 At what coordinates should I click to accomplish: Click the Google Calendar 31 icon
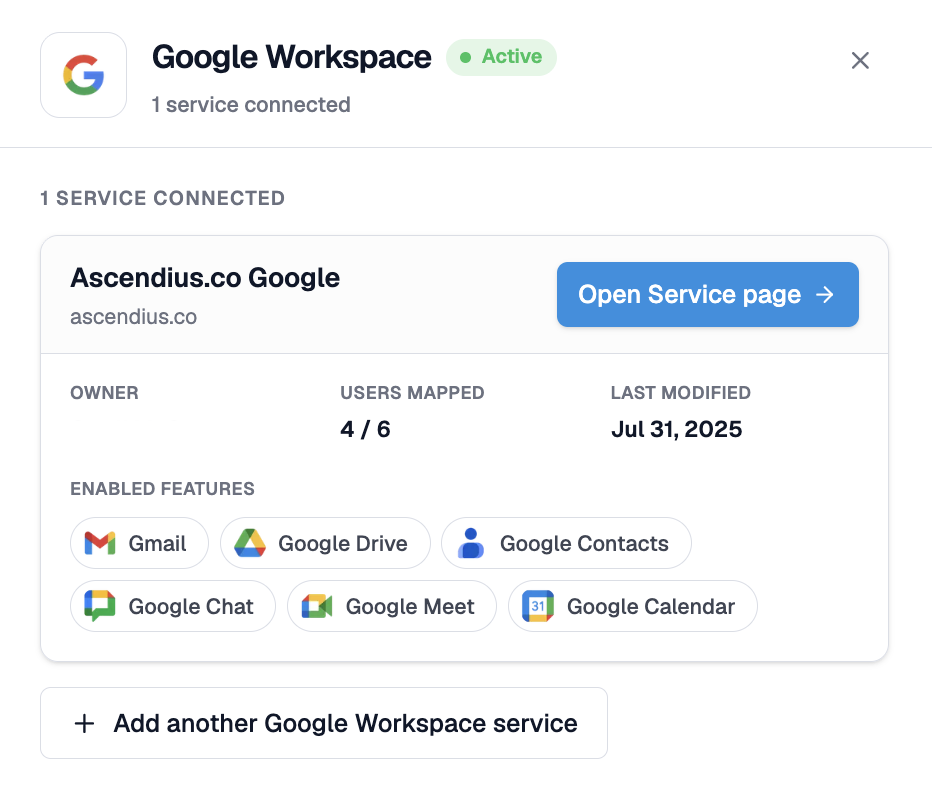click(x=538, y=606)
